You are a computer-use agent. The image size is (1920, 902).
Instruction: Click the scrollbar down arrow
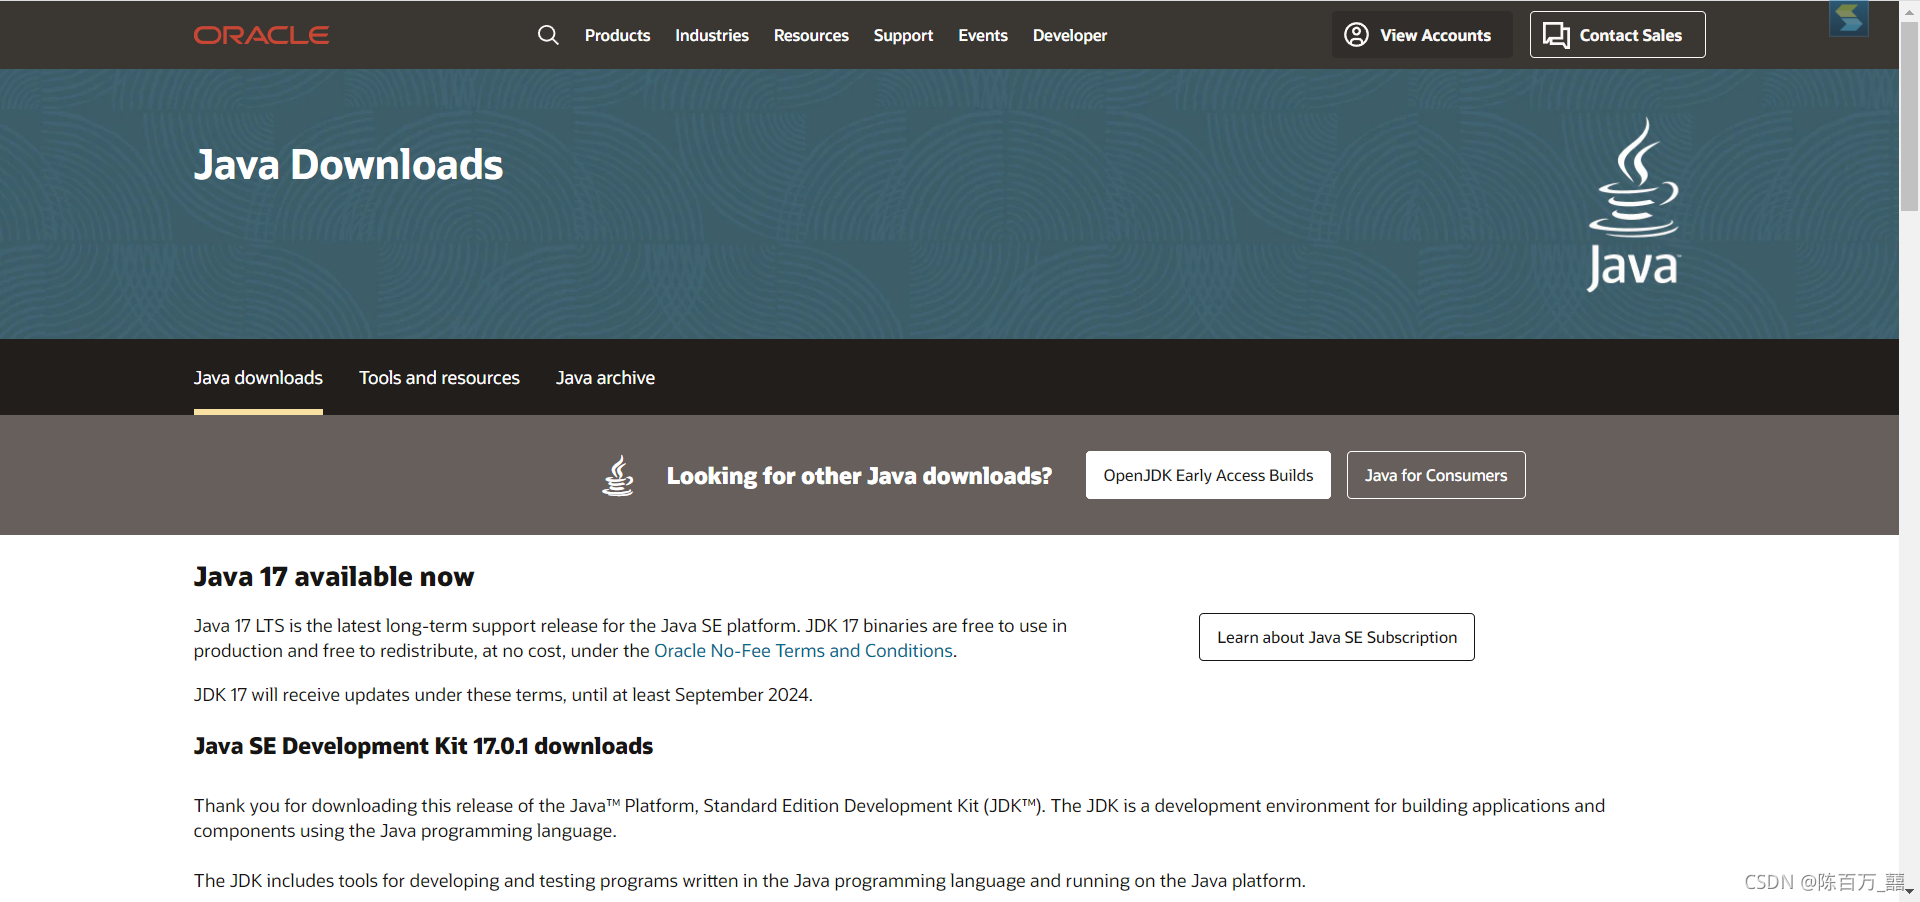click(1909, 892)
